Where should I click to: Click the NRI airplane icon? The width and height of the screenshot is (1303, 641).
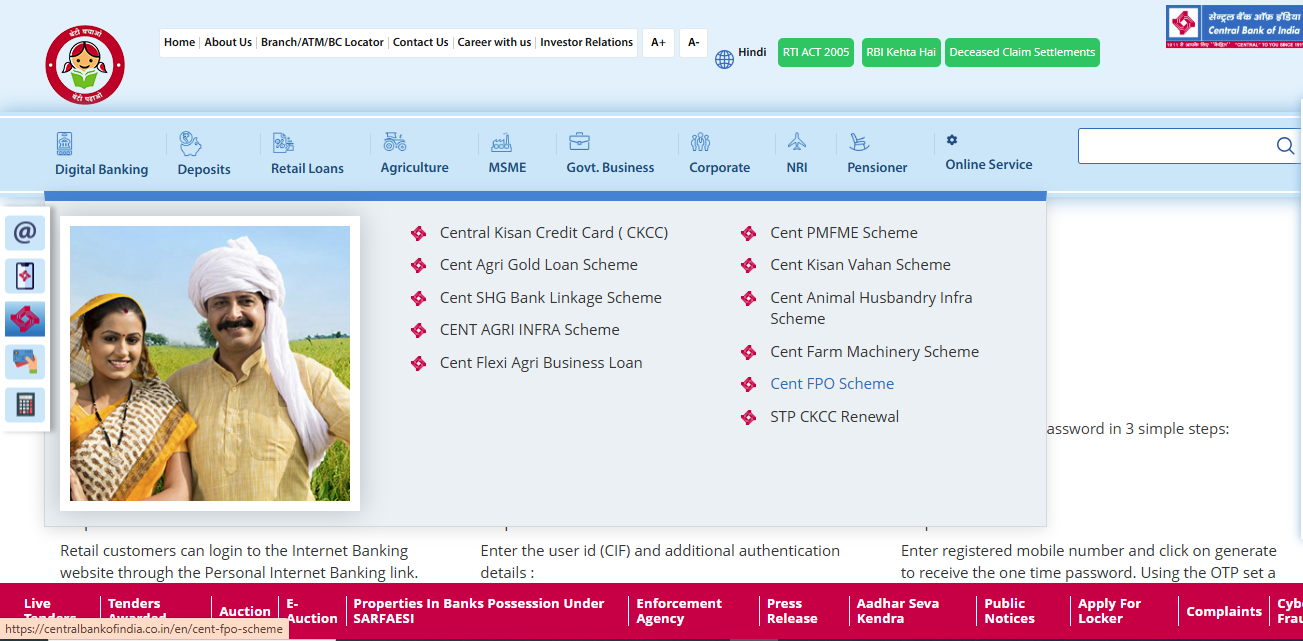tap(796, 141)
